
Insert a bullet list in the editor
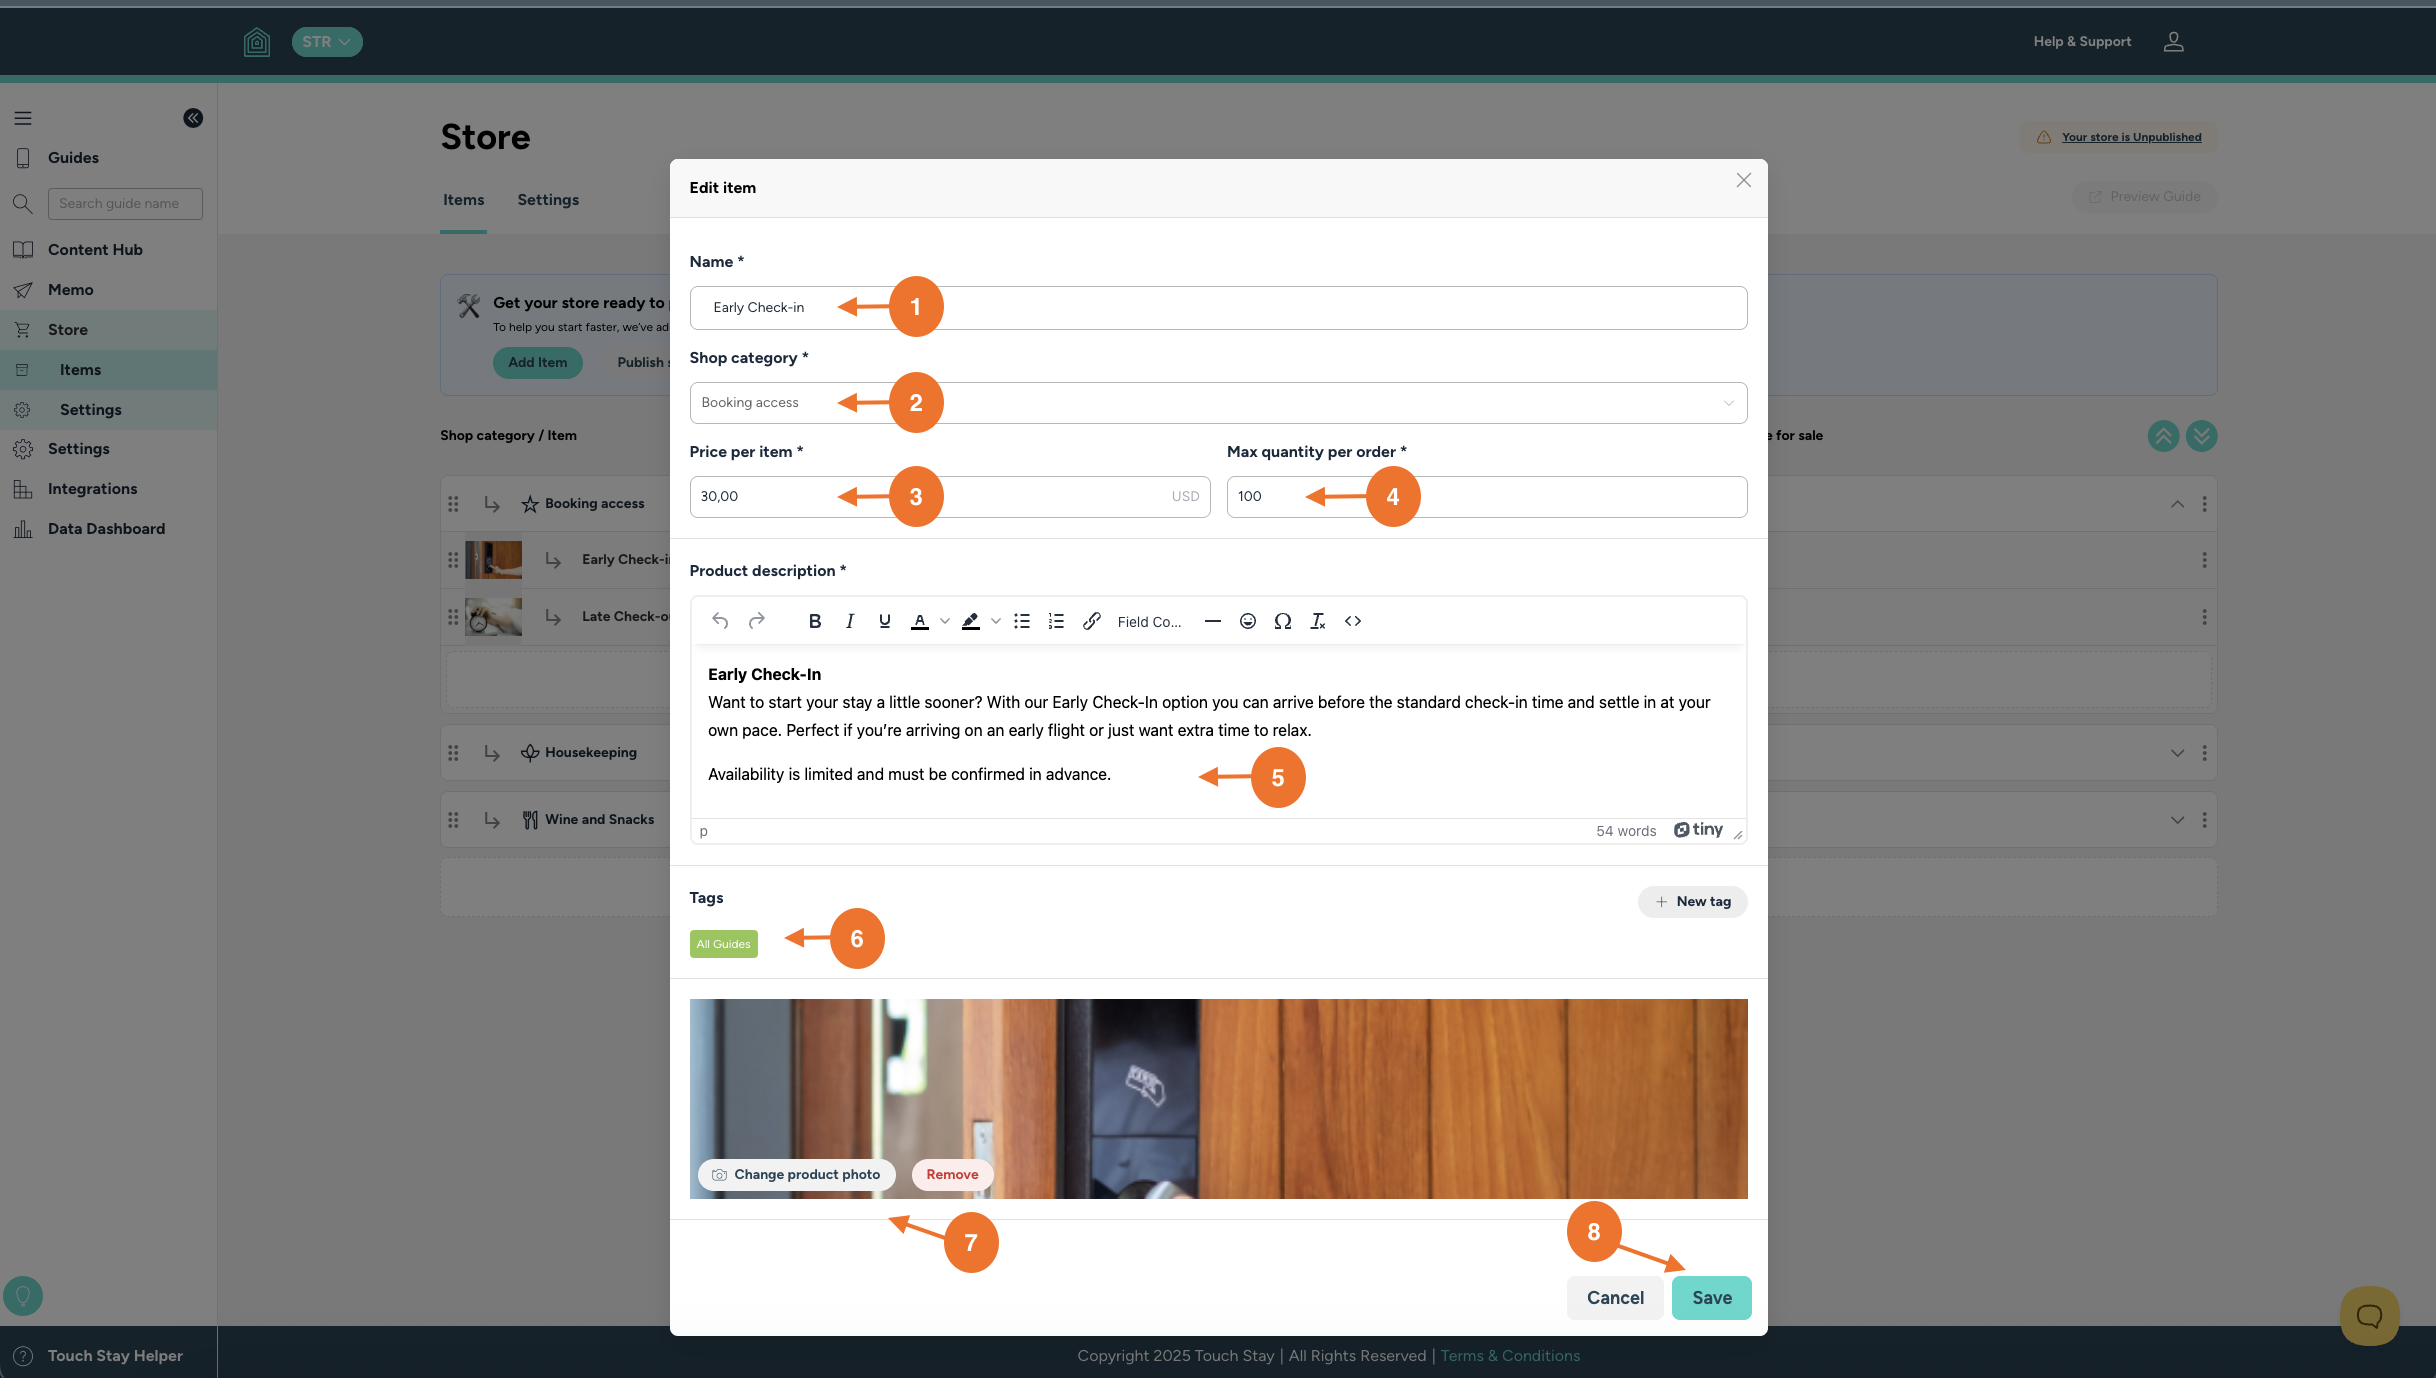1021,621
